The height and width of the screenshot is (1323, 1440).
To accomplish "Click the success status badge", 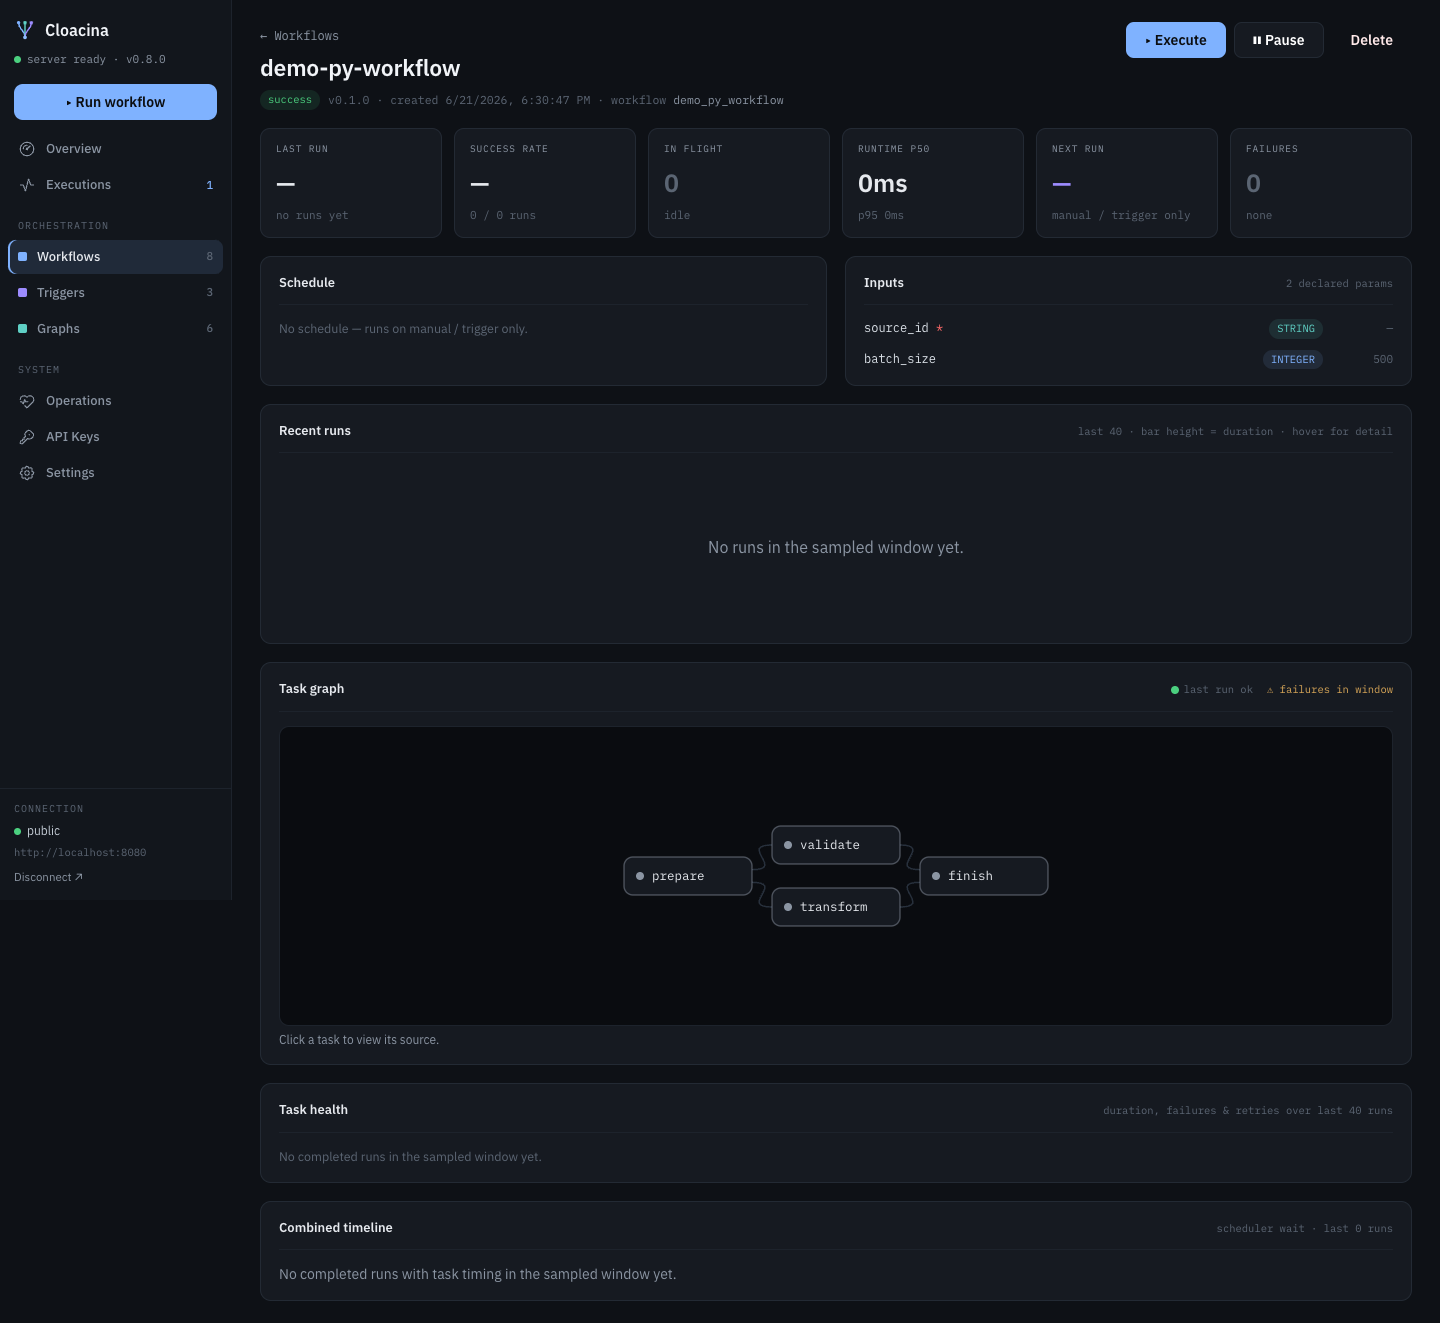I will coord(290,100).
